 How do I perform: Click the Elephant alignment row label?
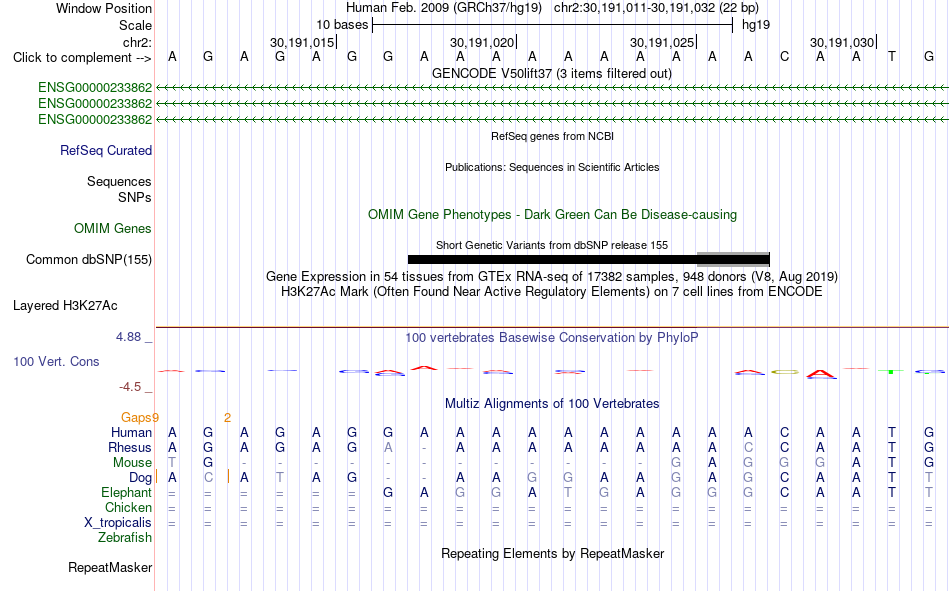click(127, 493)
